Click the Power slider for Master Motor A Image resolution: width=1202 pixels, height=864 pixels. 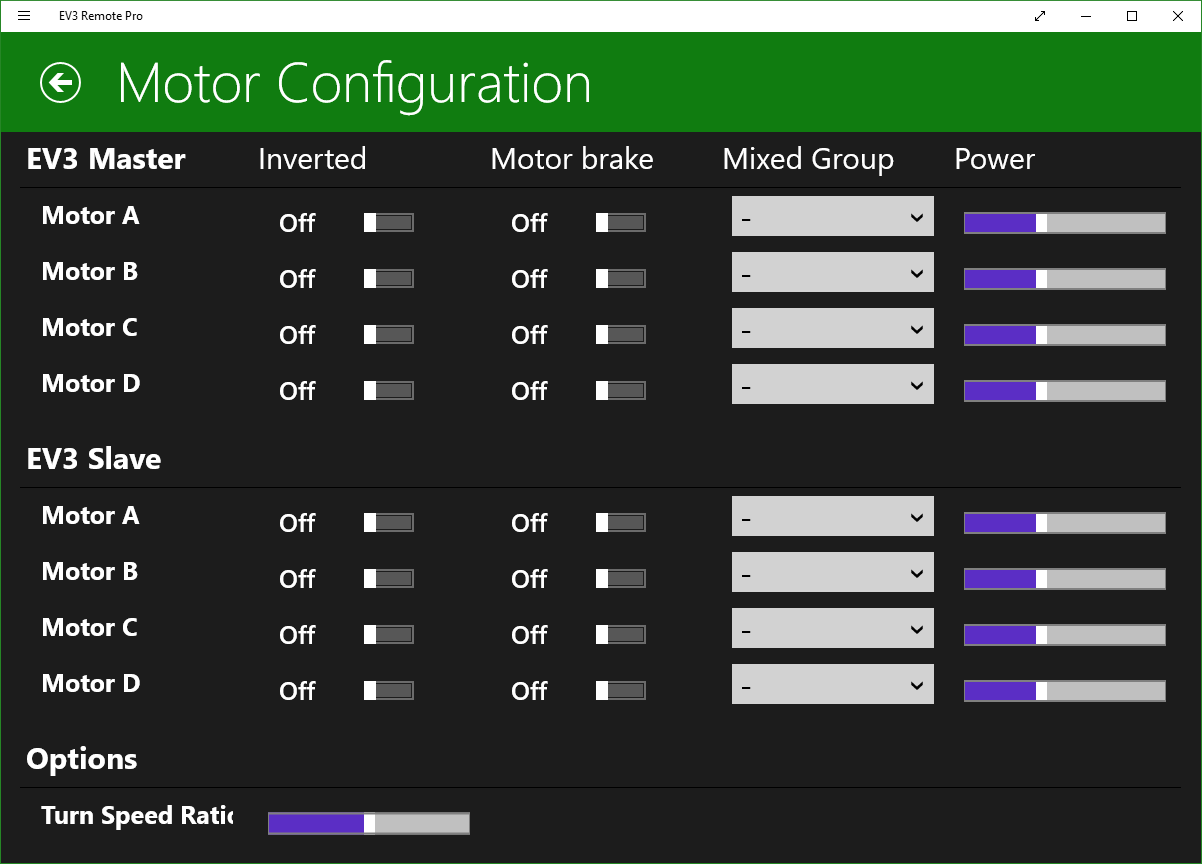(x=1064, y=223)
